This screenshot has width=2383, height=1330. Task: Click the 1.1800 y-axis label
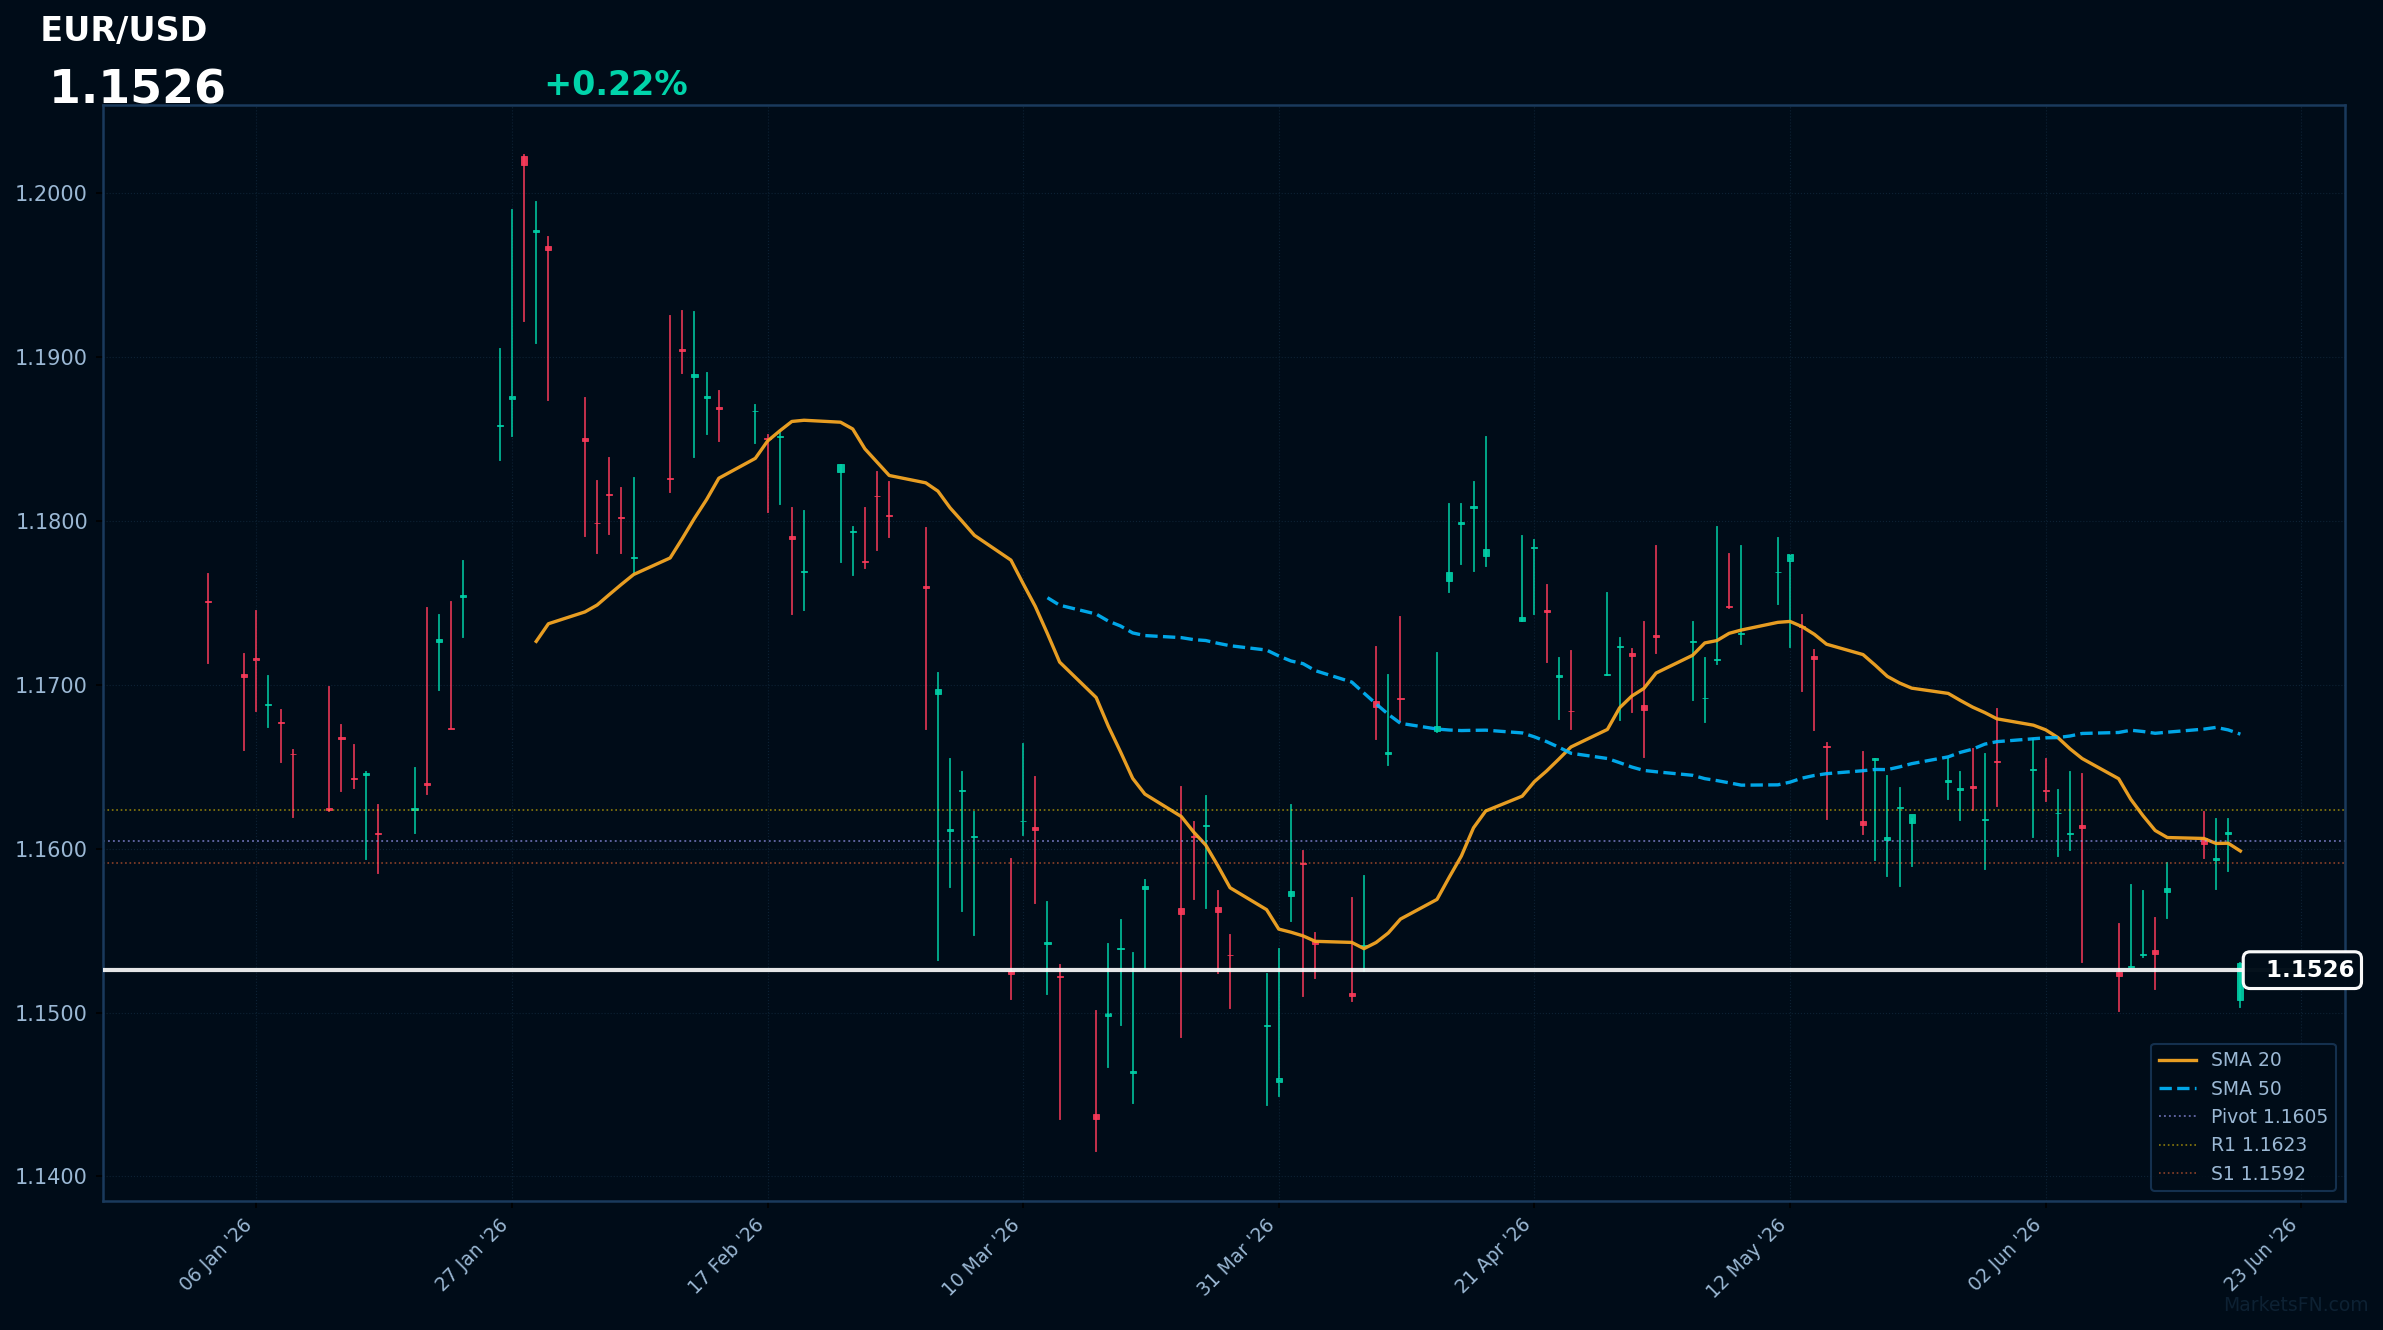point(51,522)
